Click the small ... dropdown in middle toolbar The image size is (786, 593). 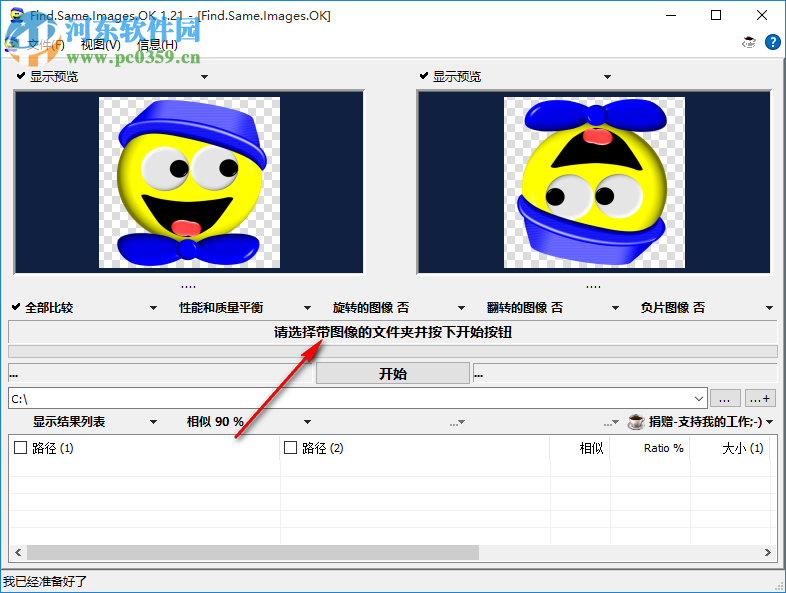tap(457, 423)
